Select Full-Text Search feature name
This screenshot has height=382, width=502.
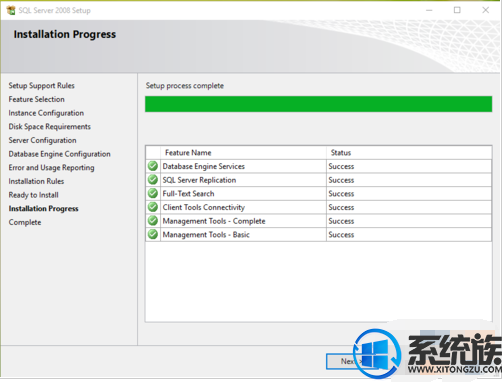pyautogui.click(x=188, y=194)
